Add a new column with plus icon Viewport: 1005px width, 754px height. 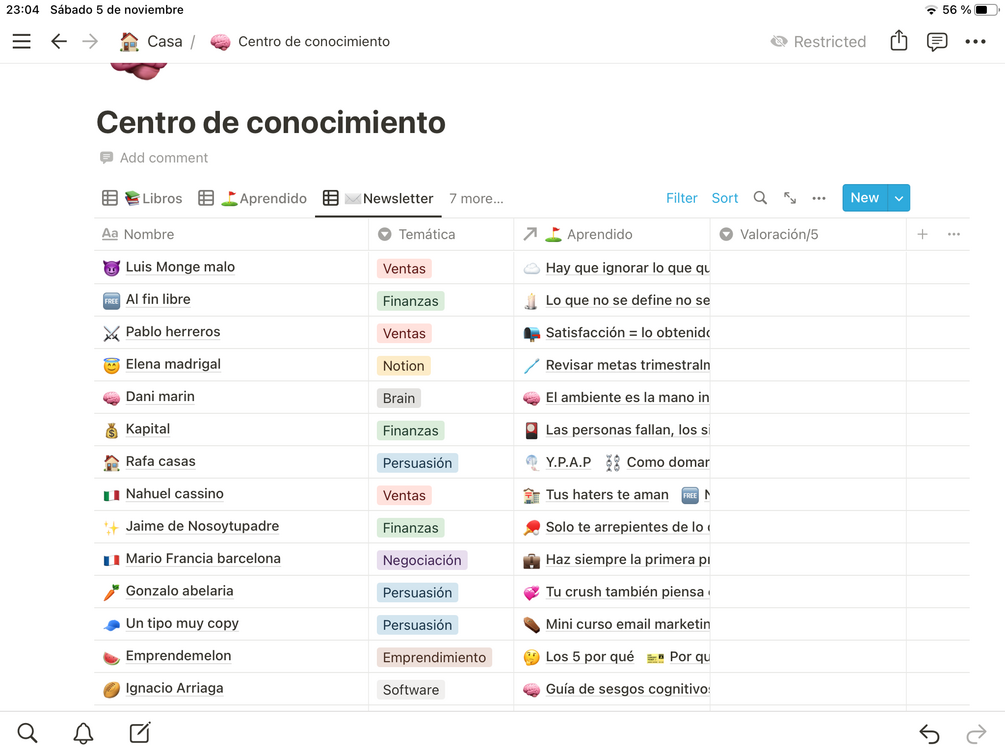click(922, 234)
